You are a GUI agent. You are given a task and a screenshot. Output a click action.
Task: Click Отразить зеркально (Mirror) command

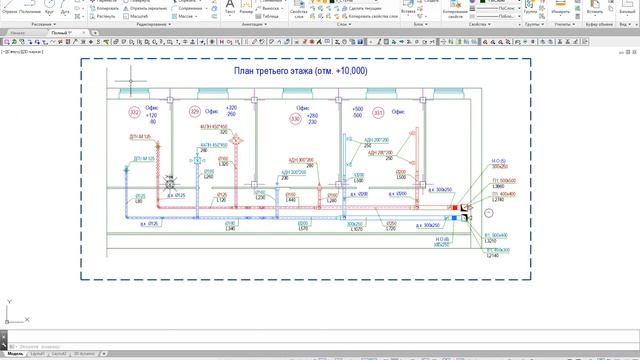[x=145, y=8]
